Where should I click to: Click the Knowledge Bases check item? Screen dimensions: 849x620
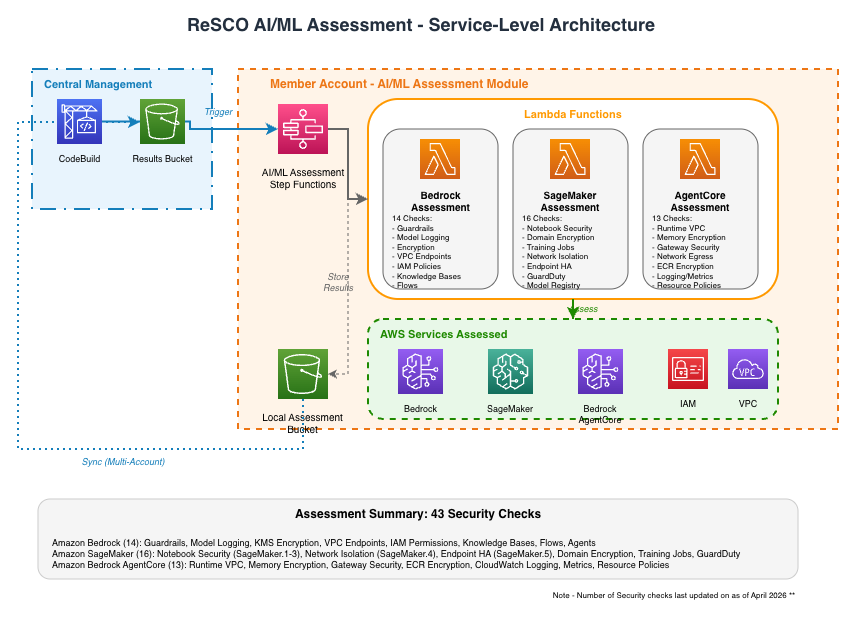[x=428, y=276]
